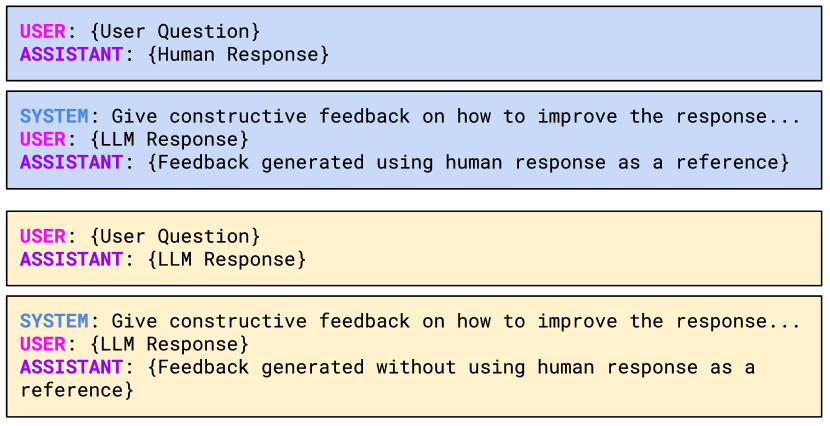Image resolution: width=830 pixels, height=426 pixels.
Task: Click {LLM Response} after ASSISTANT in the yellow box
Action: pyautogui.click(x=226, y=259)
